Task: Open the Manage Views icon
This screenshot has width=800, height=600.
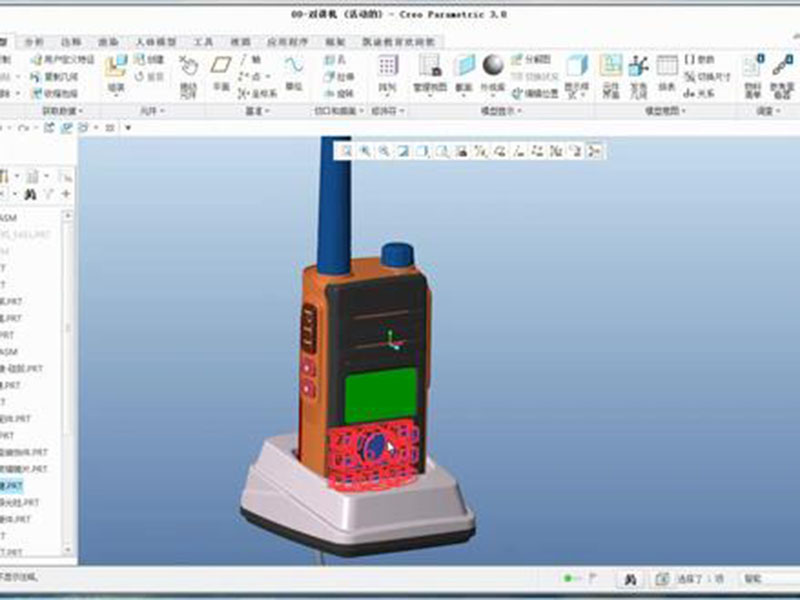Action: [428, 71]
